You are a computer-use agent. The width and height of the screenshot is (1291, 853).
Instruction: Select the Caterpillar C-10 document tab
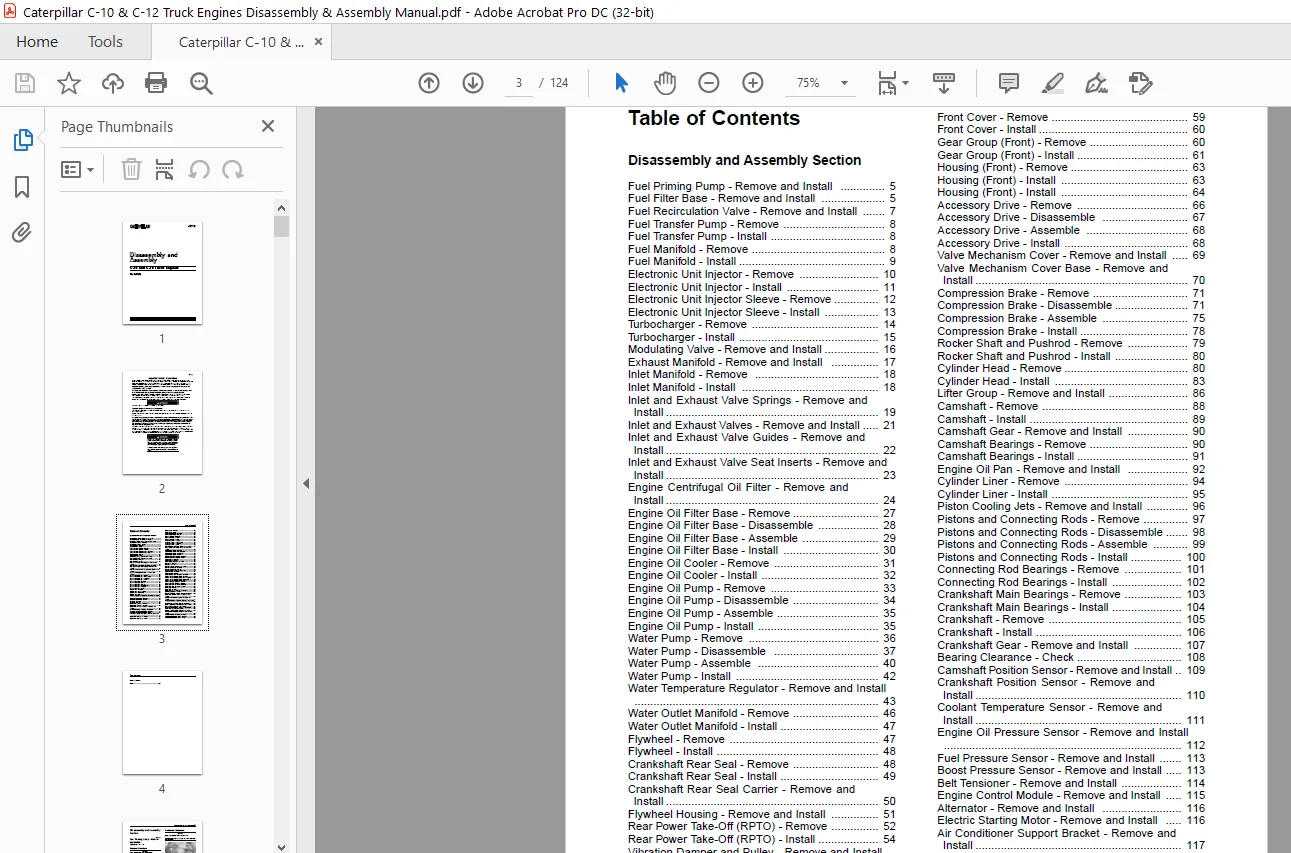[241, 42]
